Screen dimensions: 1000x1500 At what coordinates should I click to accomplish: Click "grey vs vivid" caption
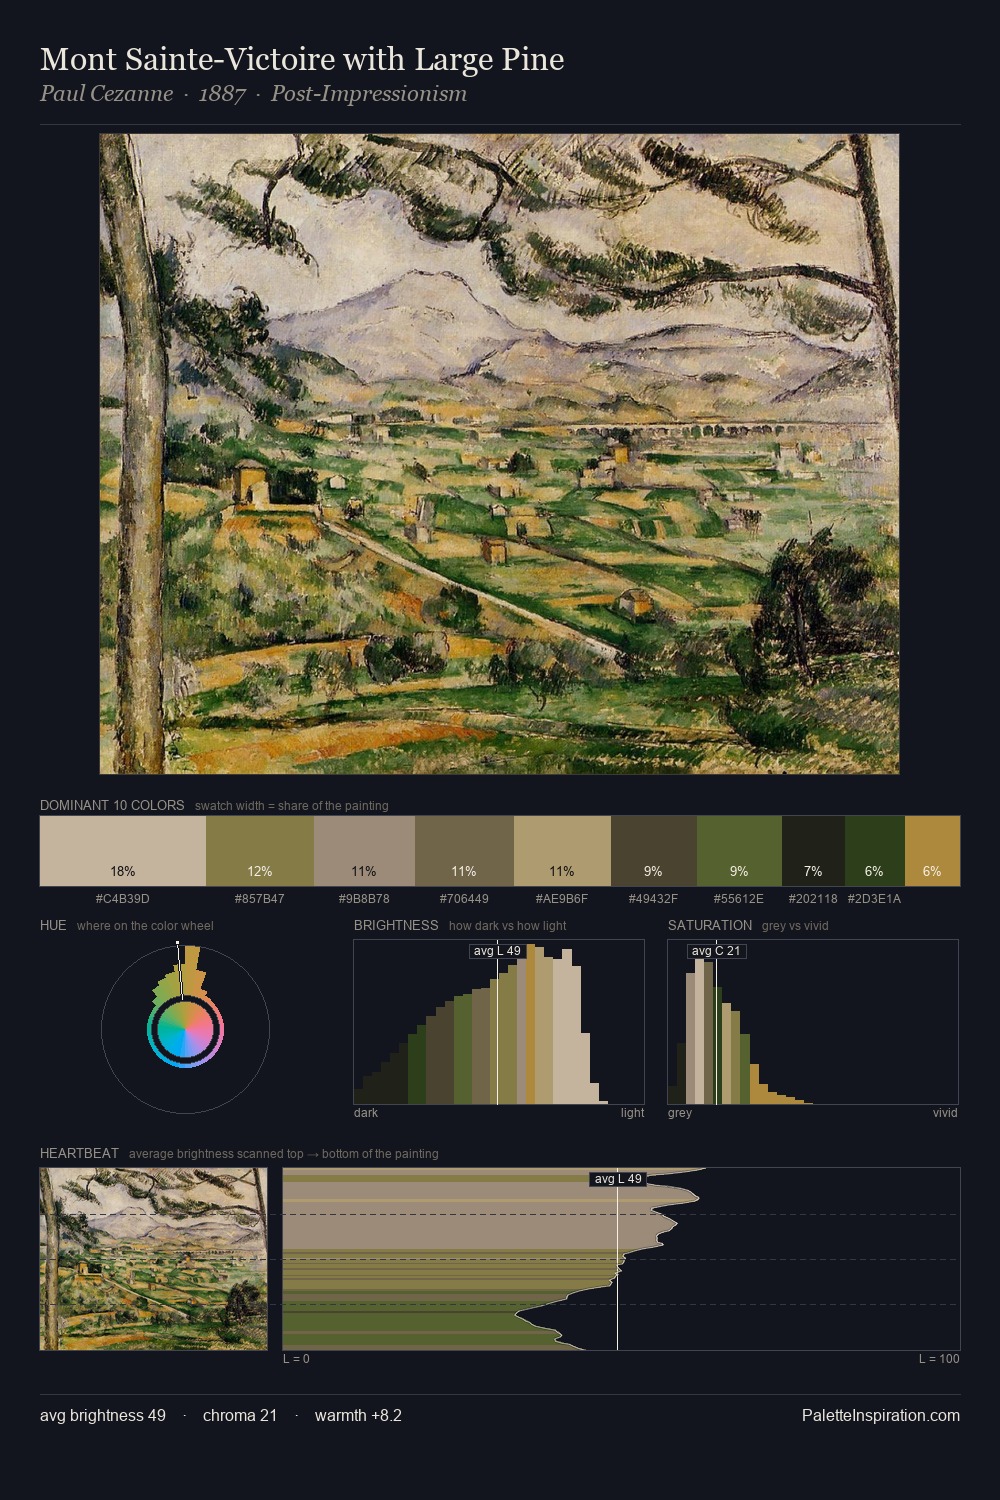pos(796,925)
